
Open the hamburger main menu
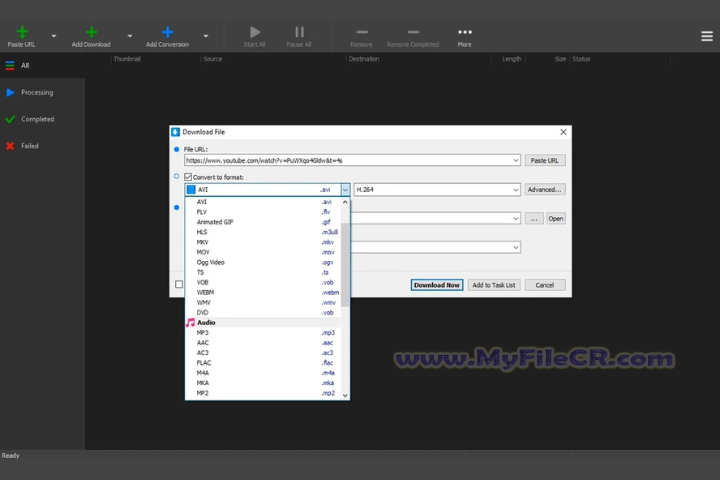click(707, 36)
